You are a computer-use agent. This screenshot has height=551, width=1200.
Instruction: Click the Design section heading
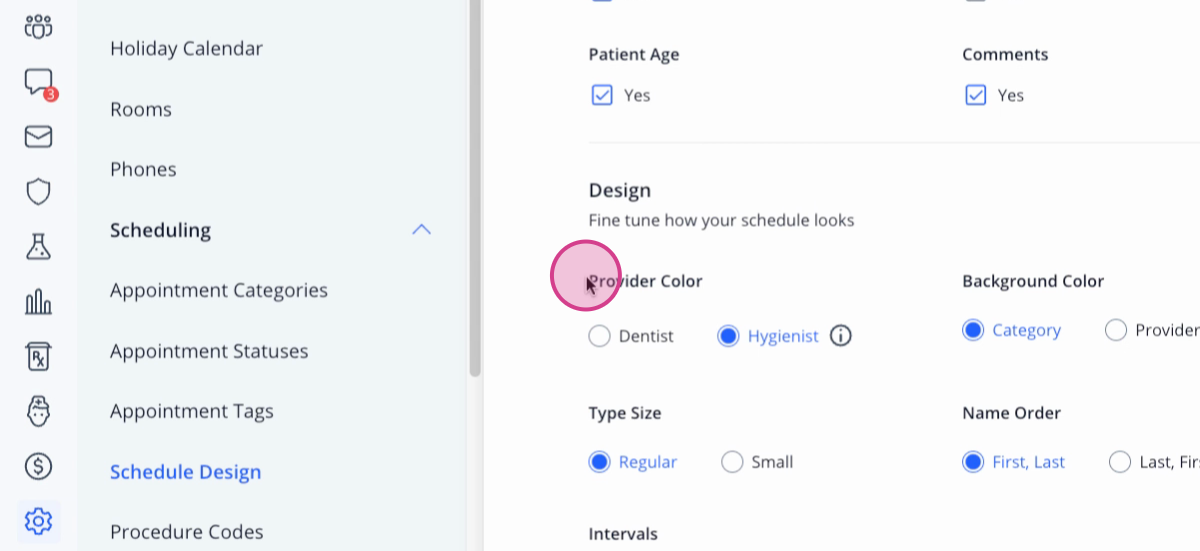click(x=620, y=190)
